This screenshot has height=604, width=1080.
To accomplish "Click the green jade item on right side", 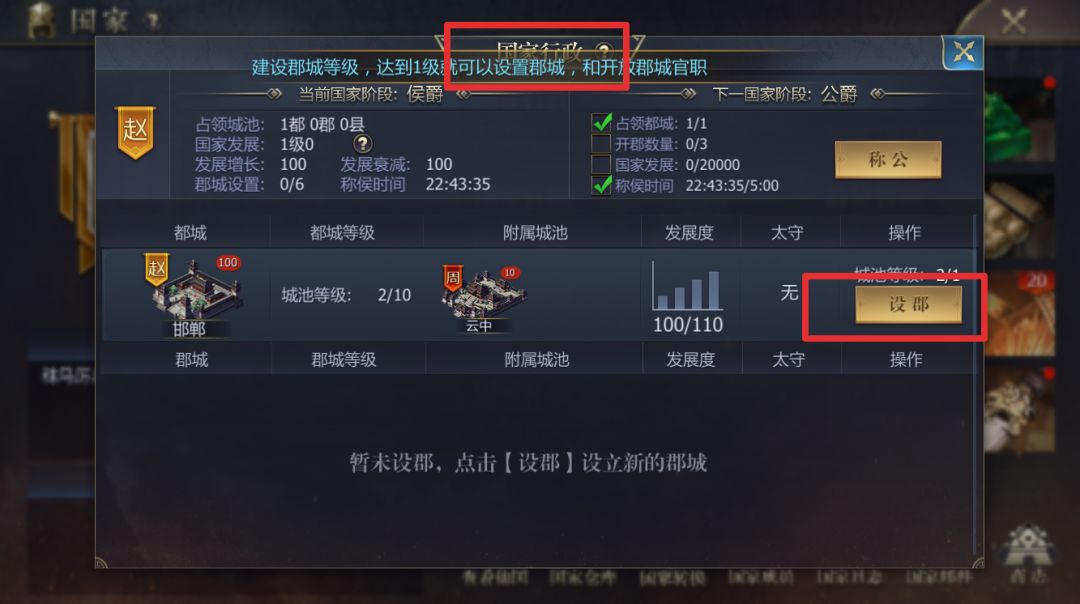I will (x=1019, y=120).
